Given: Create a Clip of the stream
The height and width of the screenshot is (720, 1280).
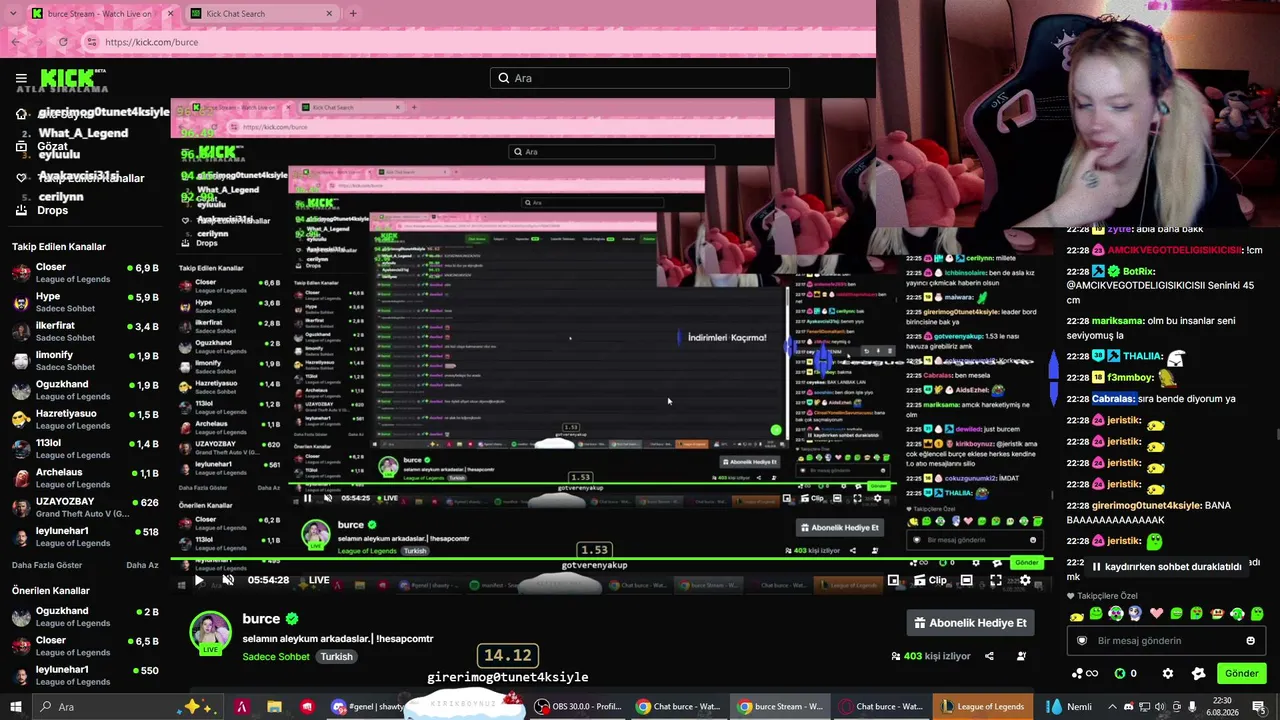Looking at the screenshot, I should 930,580.
